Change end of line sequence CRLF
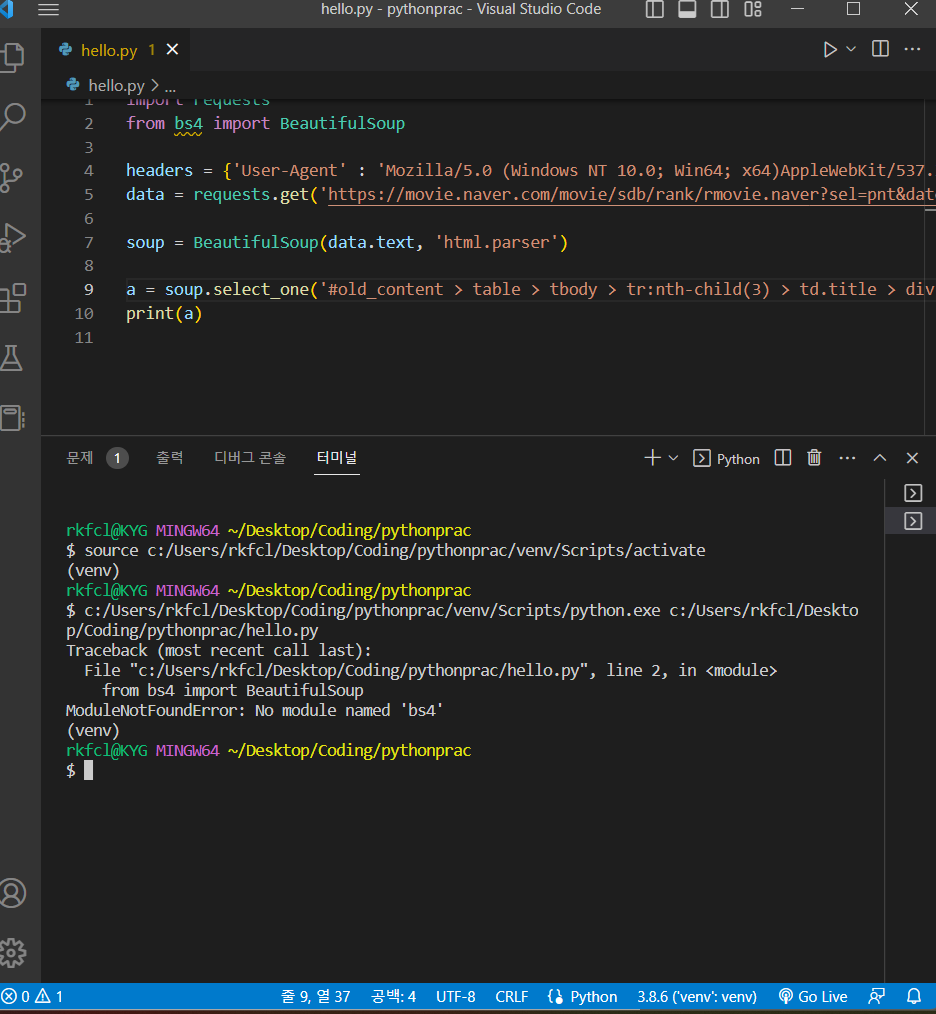Screen dimensions: 936x1014 tap(511, 997)
